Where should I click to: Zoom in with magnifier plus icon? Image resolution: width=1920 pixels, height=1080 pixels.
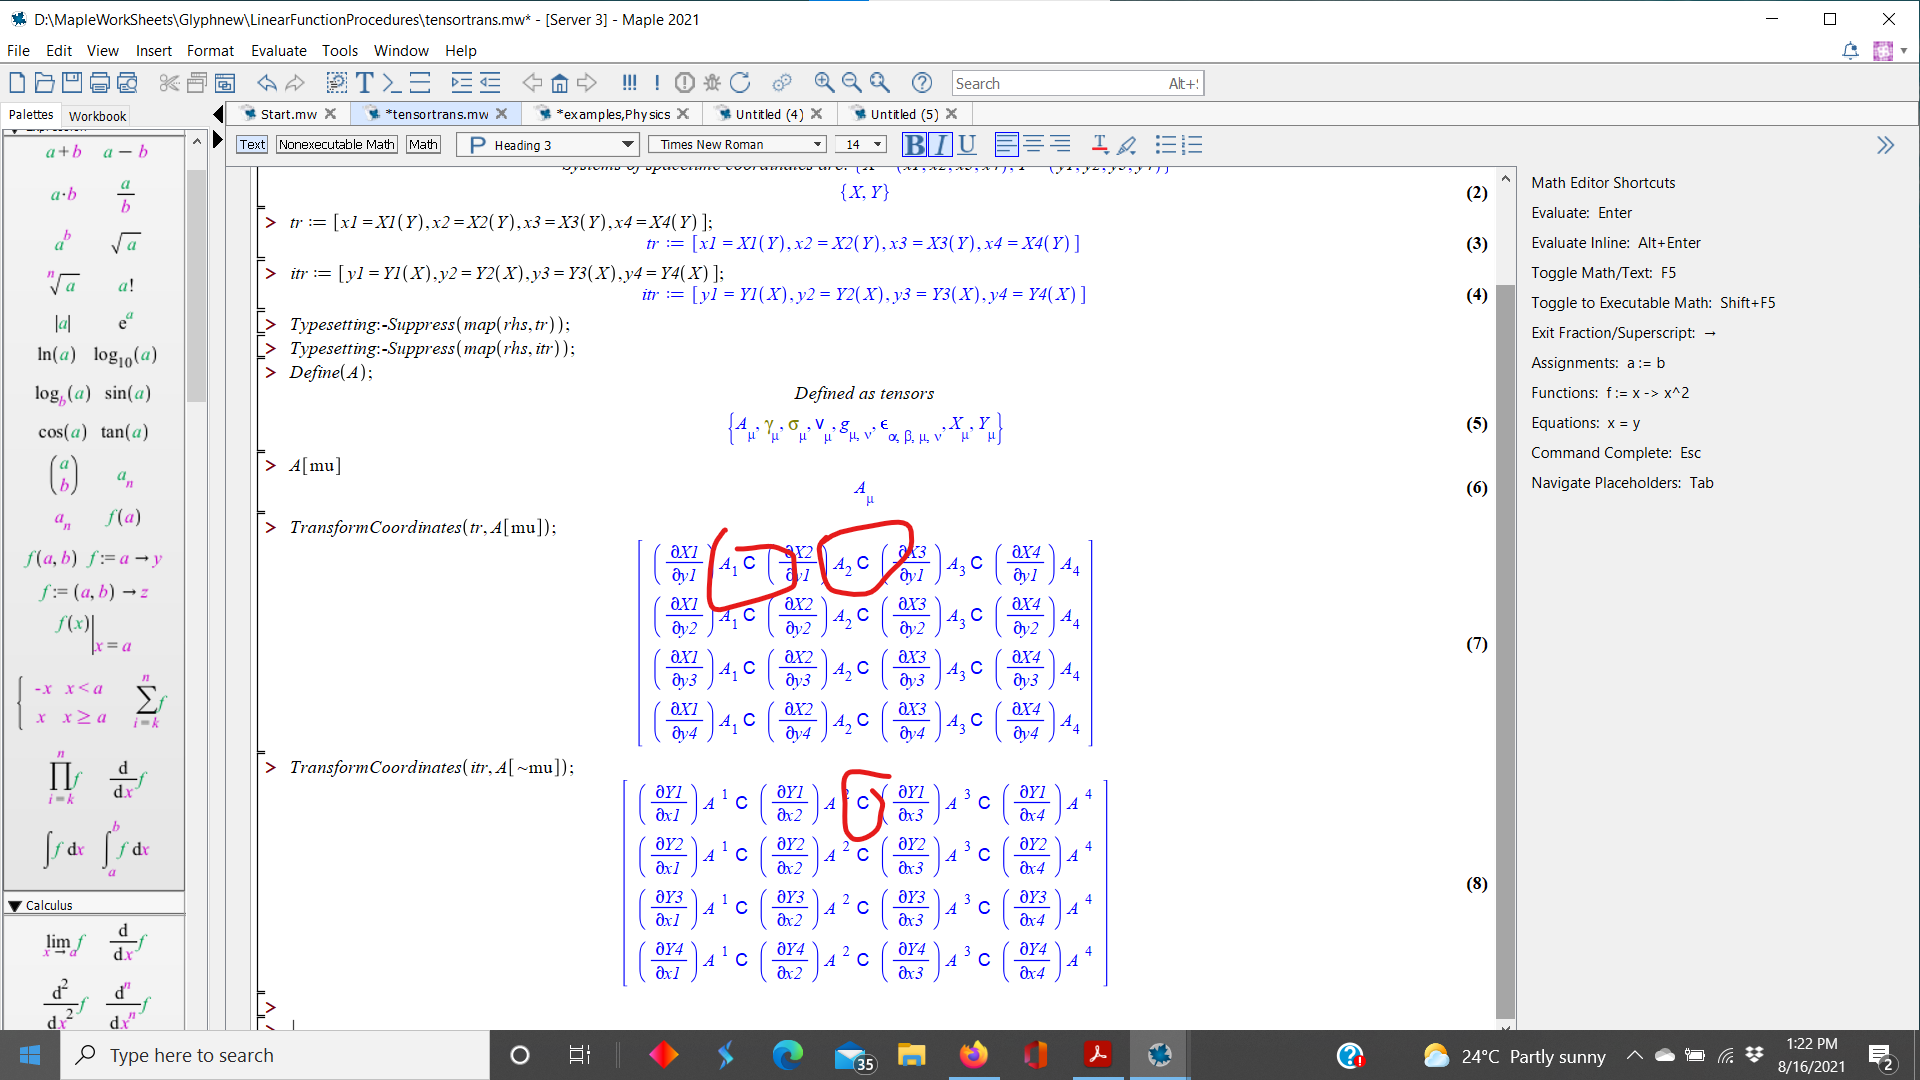[824, 83]
